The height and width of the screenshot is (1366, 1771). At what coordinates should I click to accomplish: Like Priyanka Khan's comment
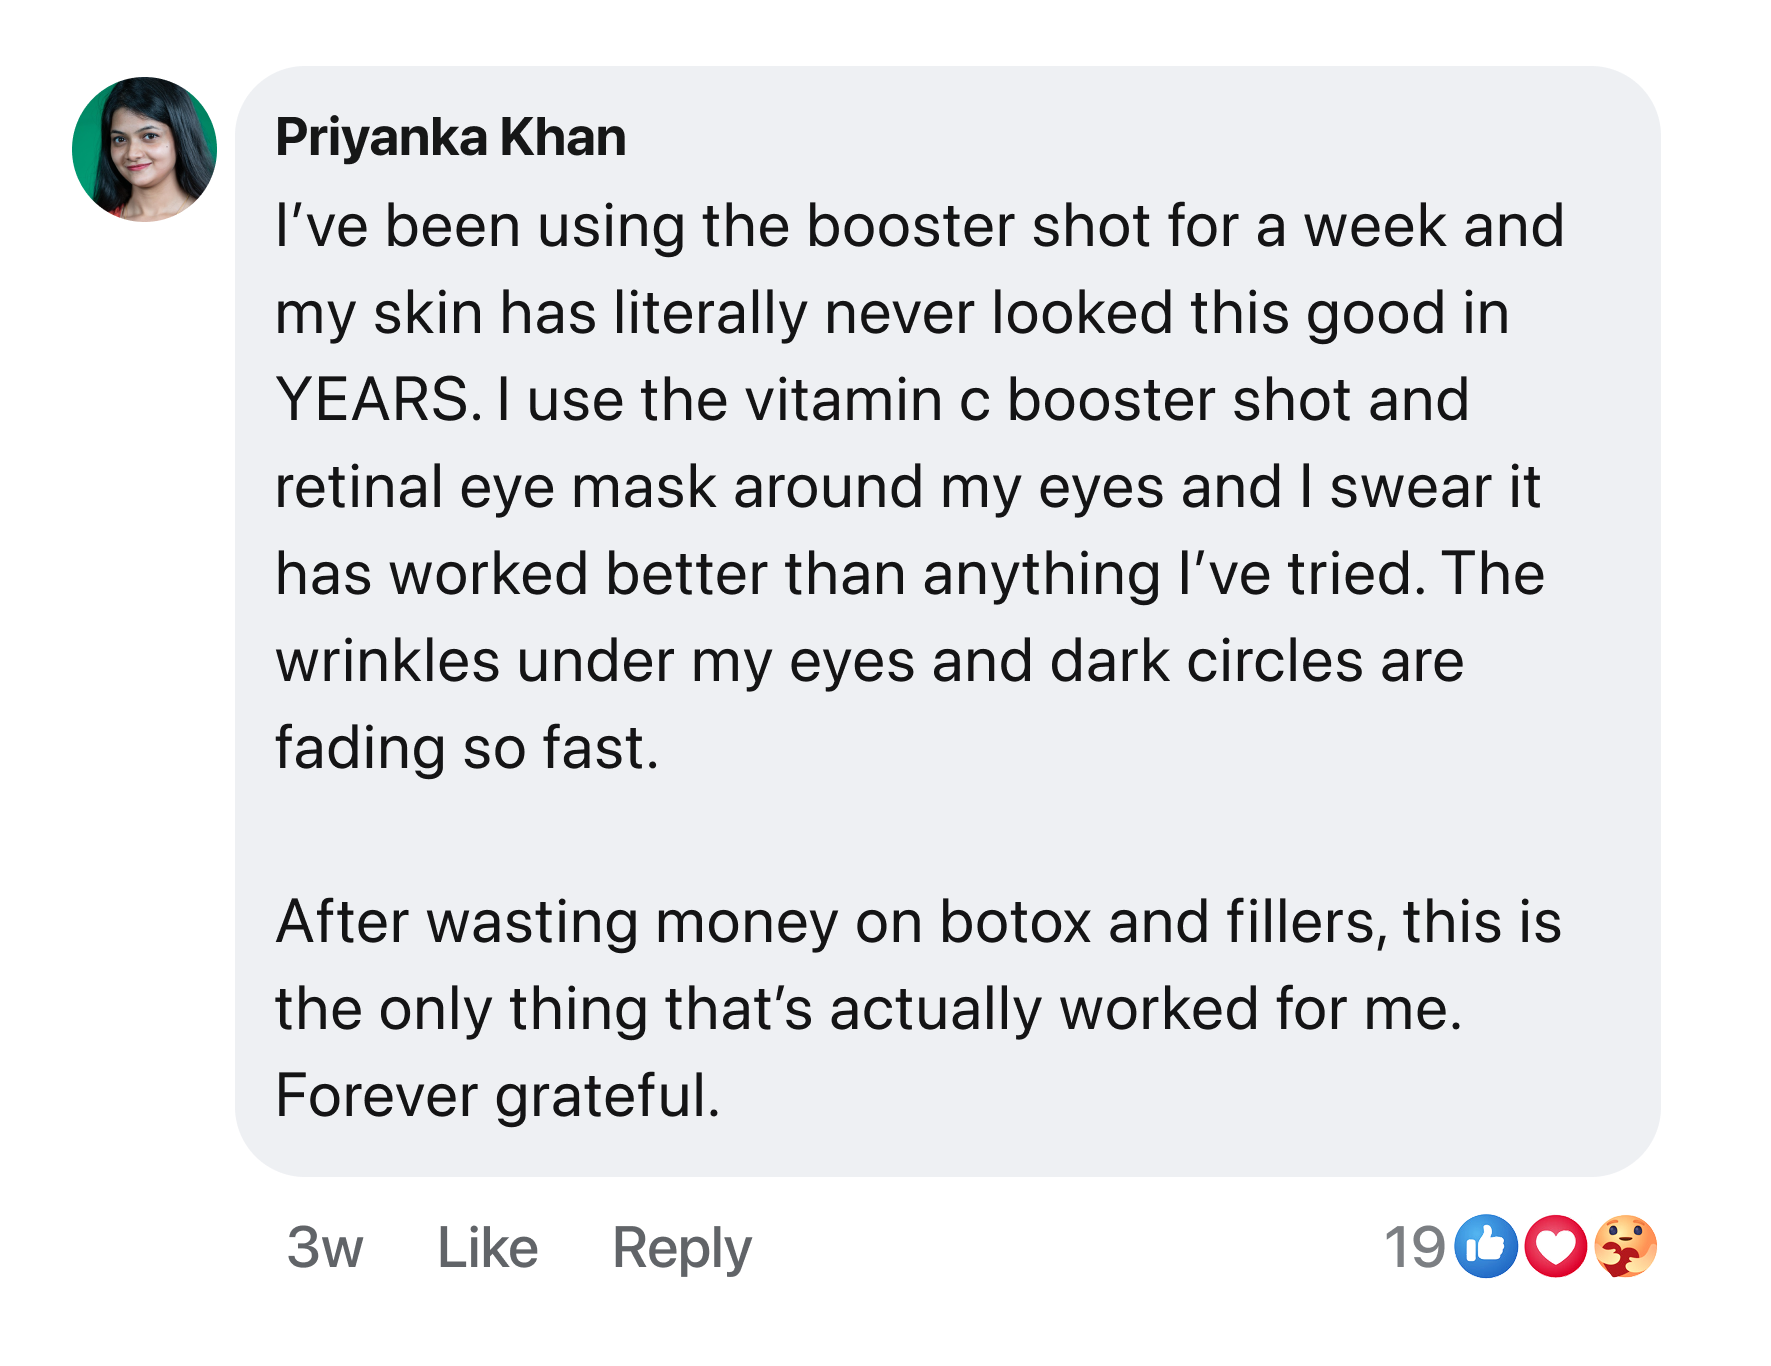pos(487,1248)
